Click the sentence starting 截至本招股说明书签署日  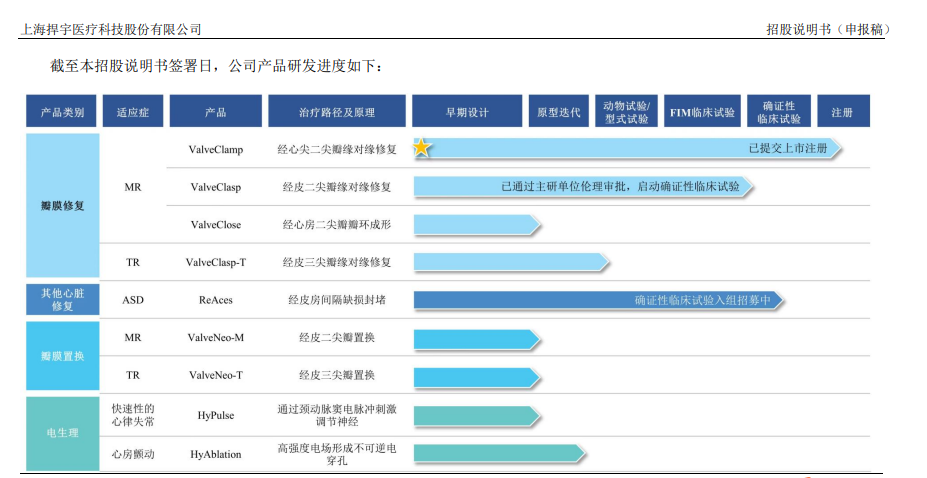coord(216,66)
